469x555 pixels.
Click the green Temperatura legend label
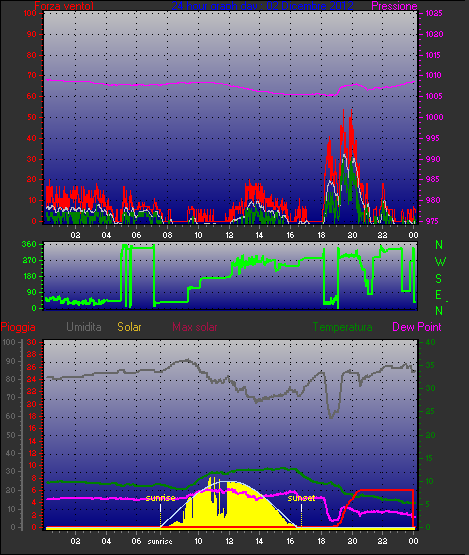pos(342,327)
